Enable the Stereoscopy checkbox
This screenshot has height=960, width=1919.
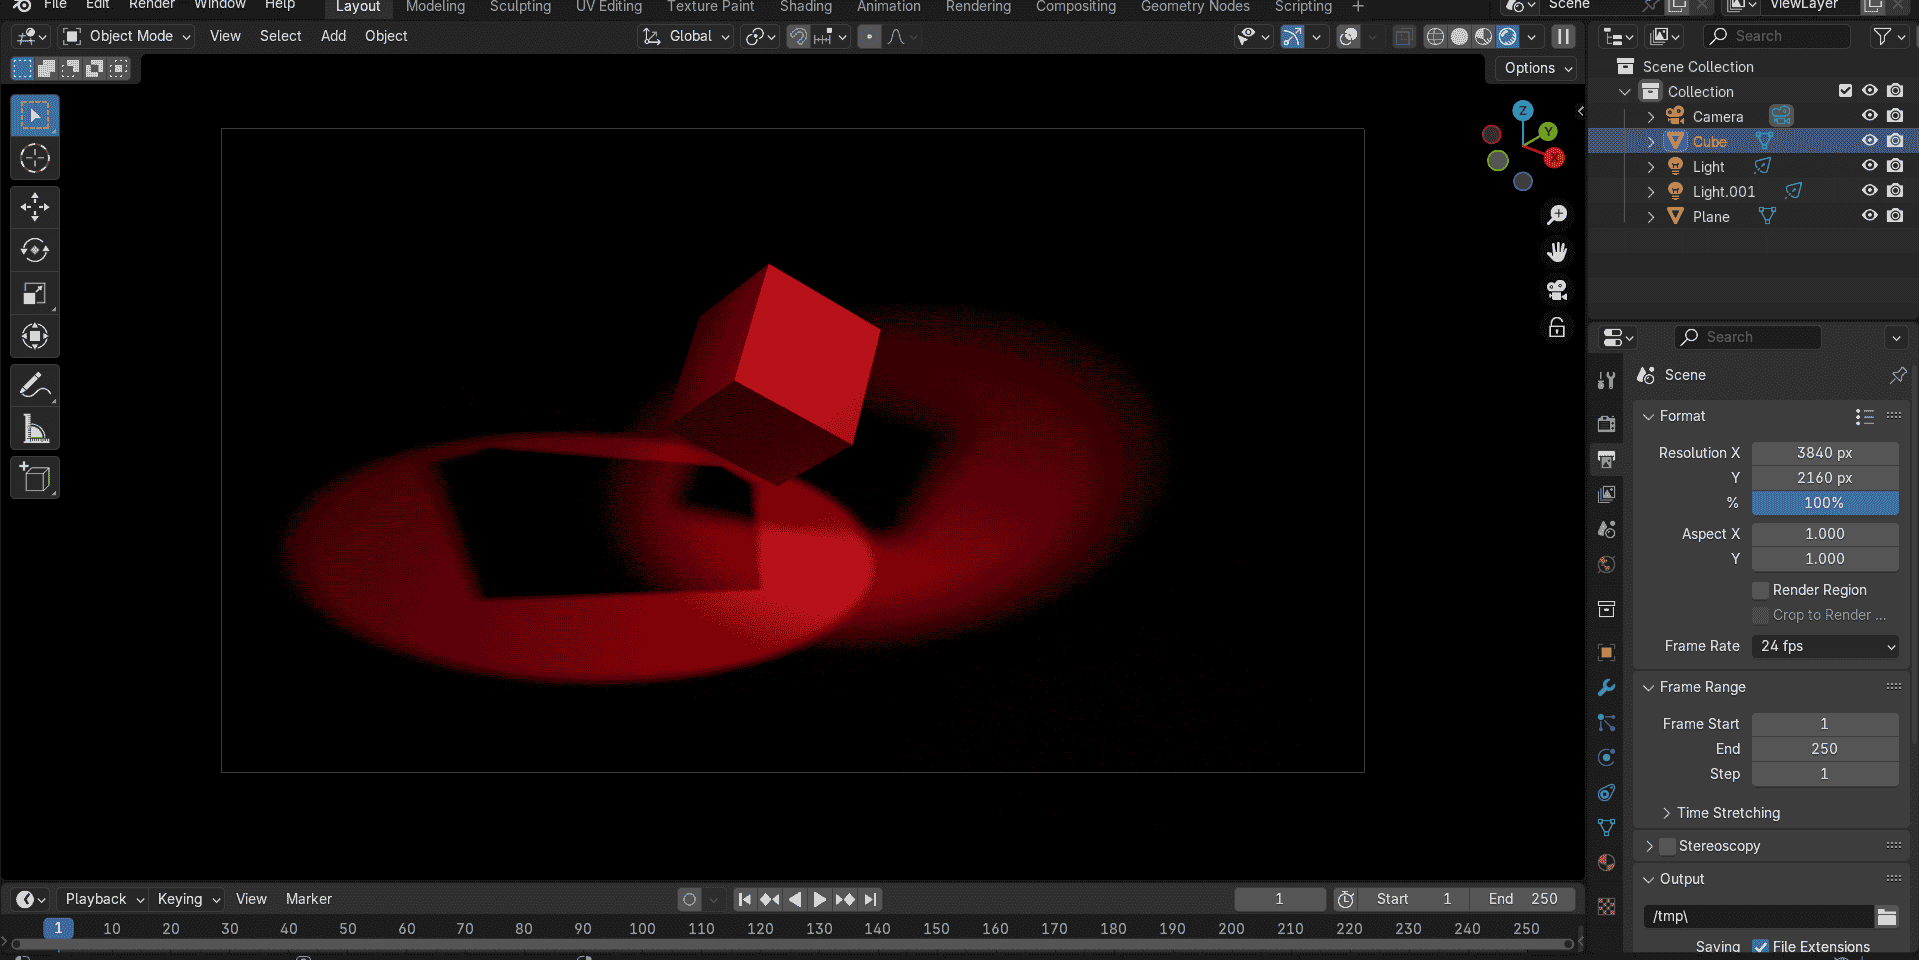(x=1667, y=846)
